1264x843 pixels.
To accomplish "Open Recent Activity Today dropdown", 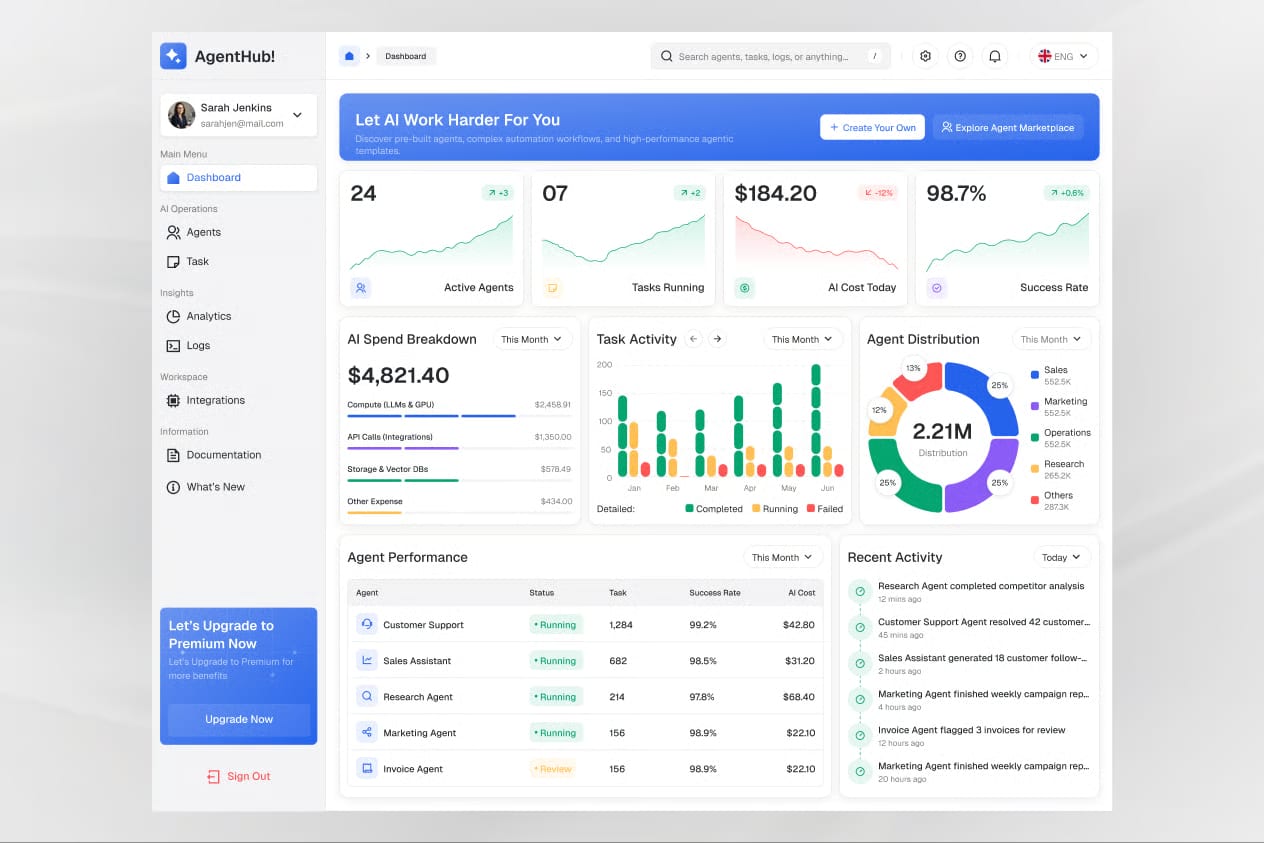I will [1062, 557].
